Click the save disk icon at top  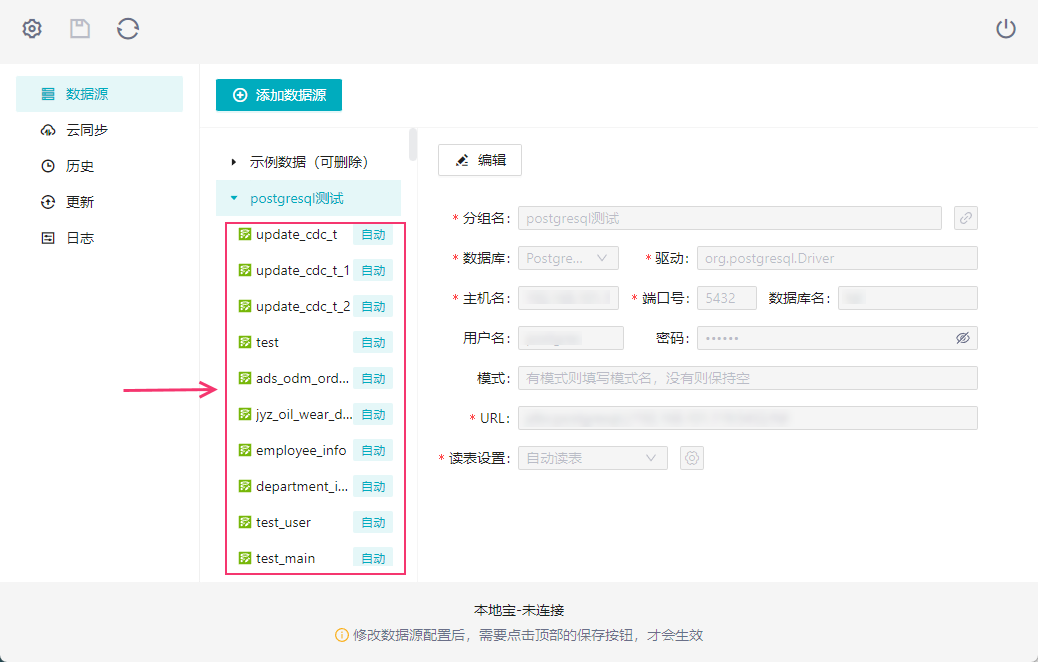pyautogui.click(x=80, y=28)
